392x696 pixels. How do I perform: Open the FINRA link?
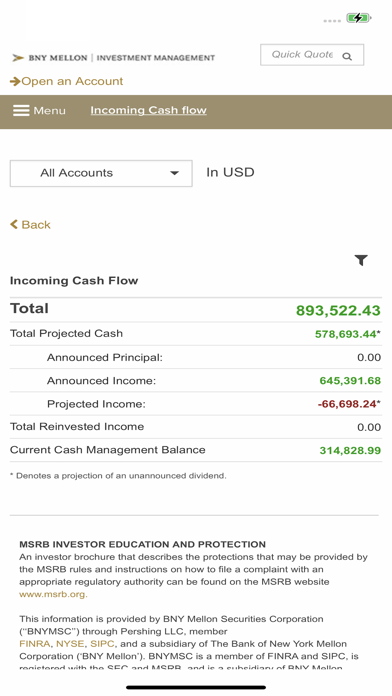point(35,644)
